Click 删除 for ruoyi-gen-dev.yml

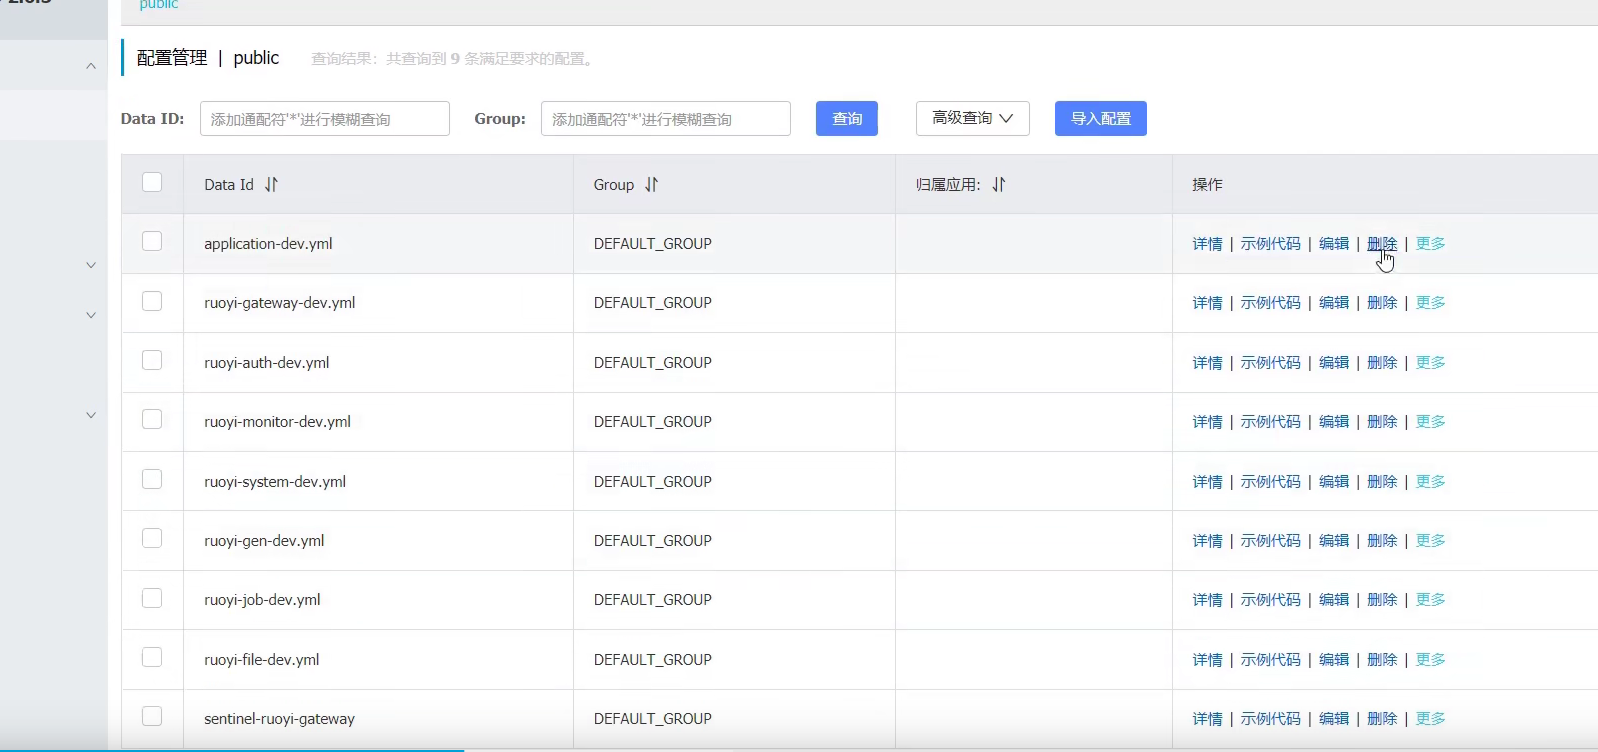1382,541
